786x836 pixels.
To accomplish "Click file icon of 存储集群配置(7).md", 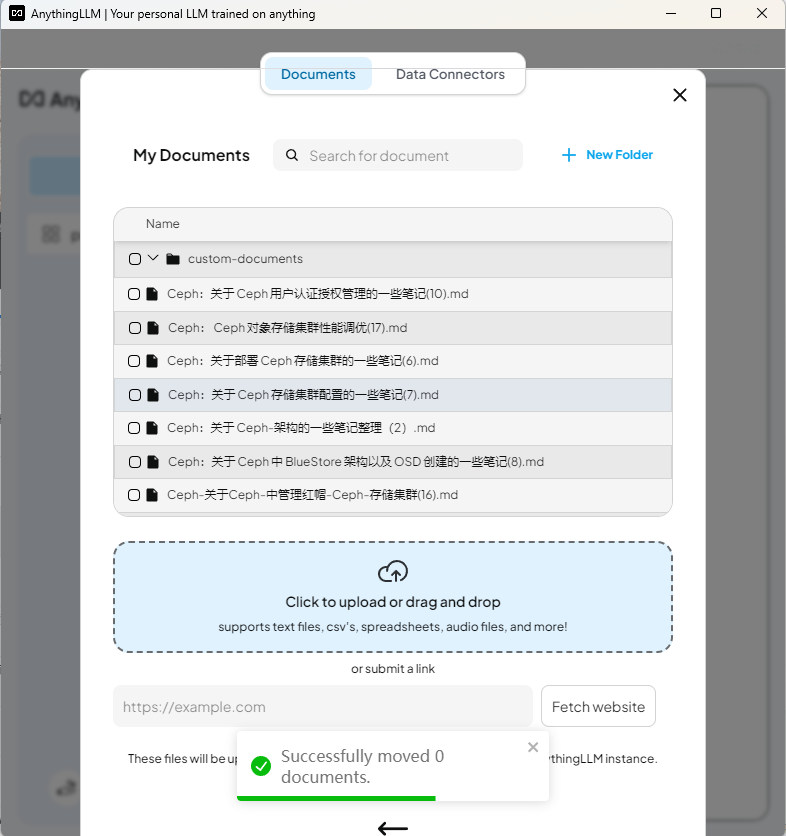I will click(153, 395).
